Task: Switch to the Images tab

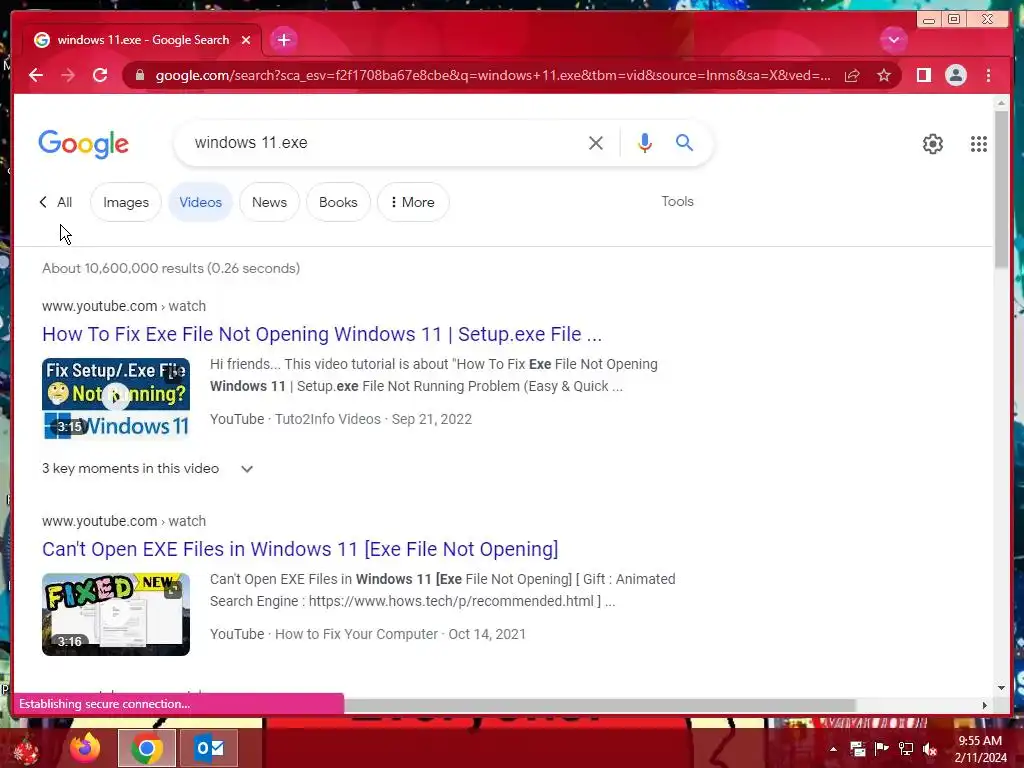Action: pyautogui.click(x=126, y=202)
